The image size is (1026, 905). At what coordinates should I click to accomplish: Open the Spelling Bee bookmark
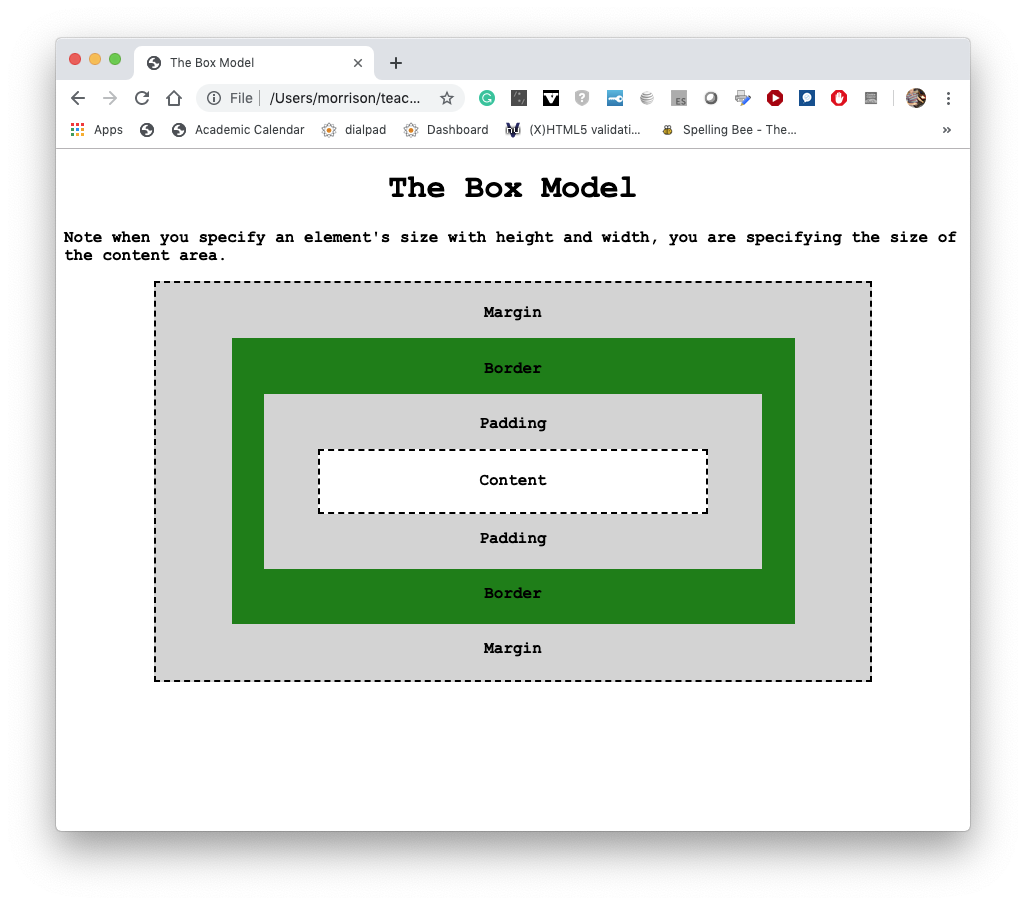tap(729, 130)
